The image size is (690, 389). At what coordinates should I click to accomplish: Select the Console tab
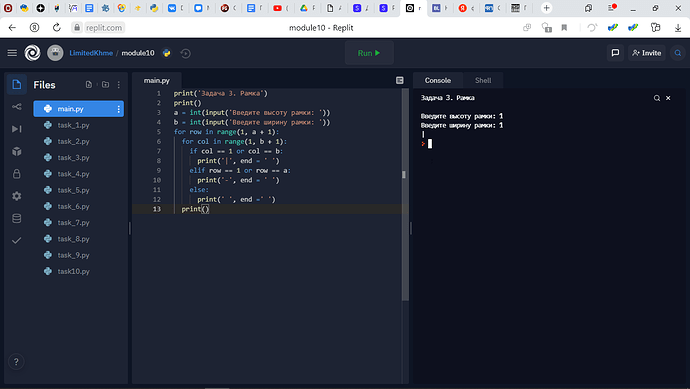[x=437, y=81]
